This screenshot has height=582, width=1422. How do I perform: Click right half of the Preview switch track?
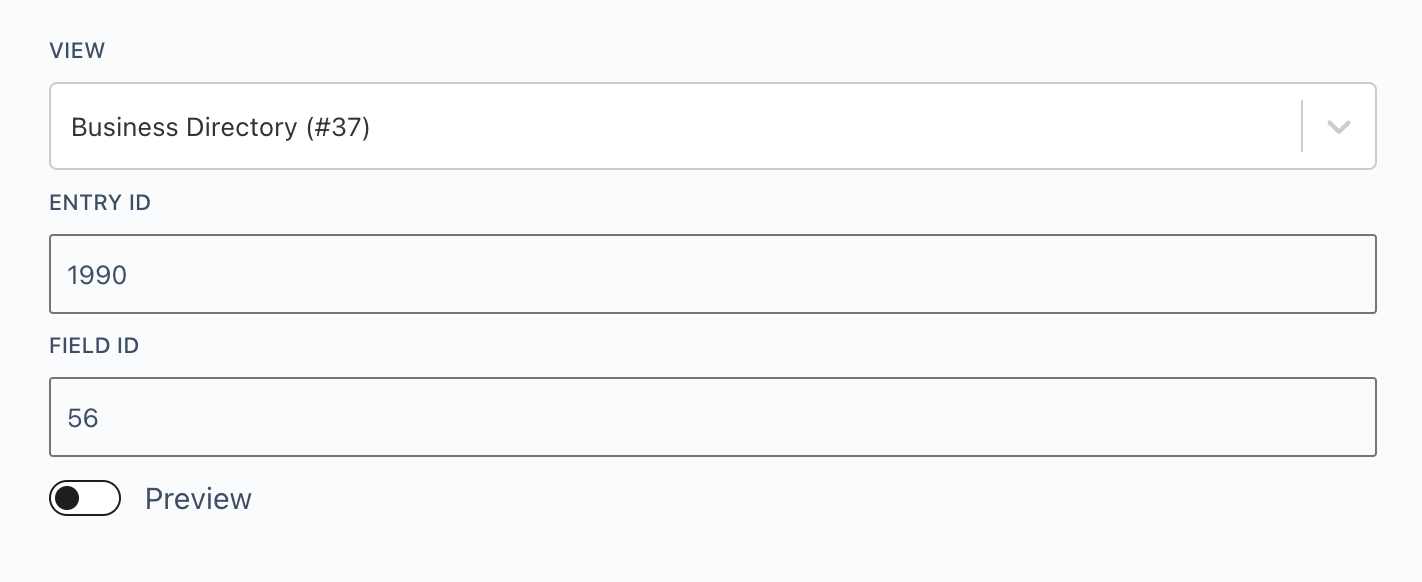point(102,498)
